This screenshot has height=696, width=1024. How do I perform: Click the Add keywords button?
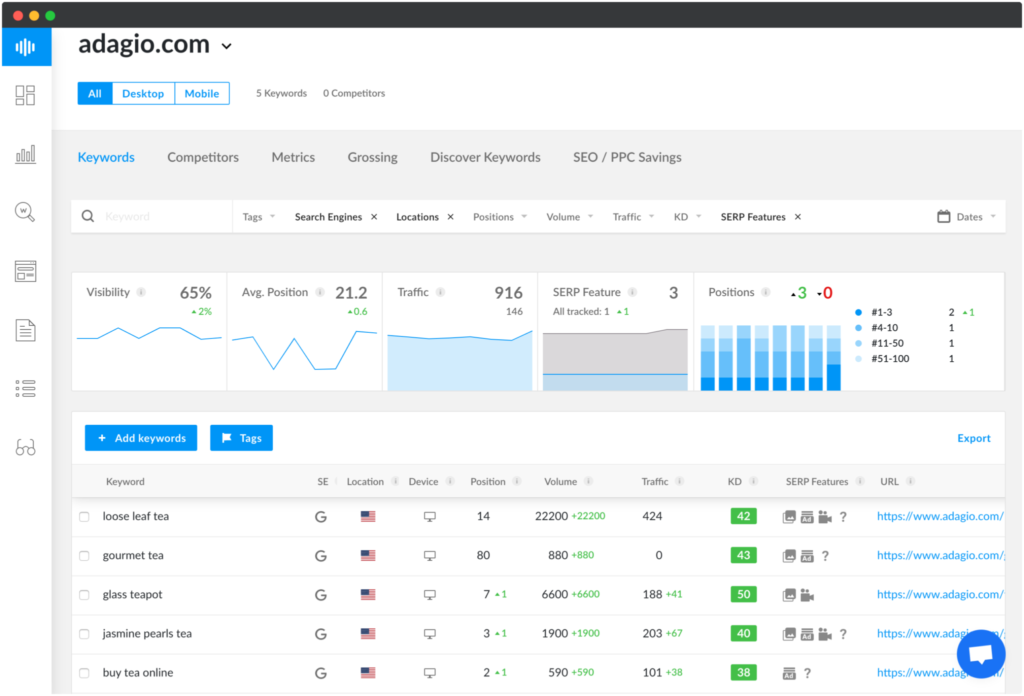click(141, 438)
